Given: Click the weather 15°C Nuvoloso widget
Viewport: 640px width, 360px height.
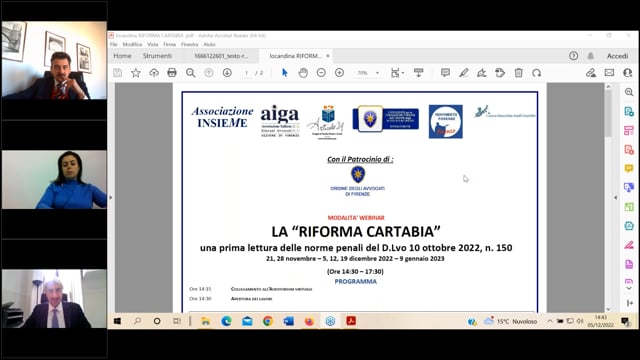Looking at the screenshot, I should tap(510, 321).
